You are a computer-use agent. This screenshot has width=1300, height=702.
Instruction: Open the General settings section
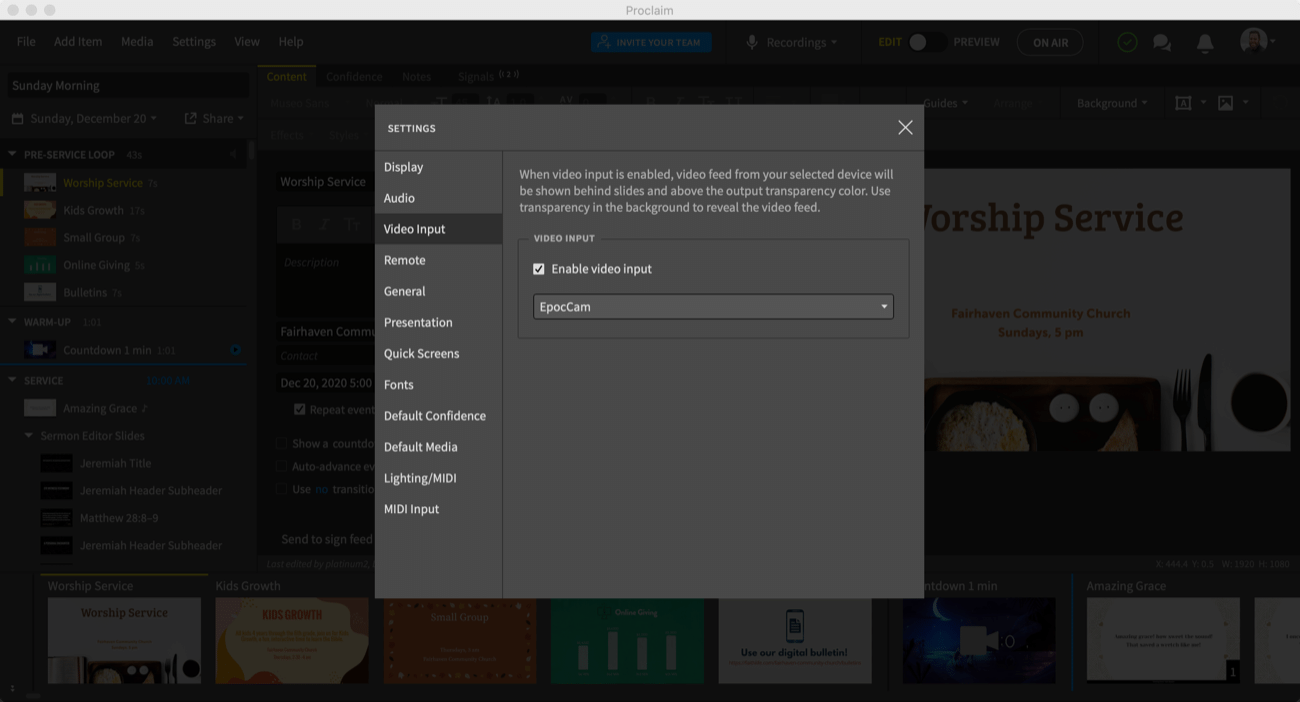click(438, 291)
